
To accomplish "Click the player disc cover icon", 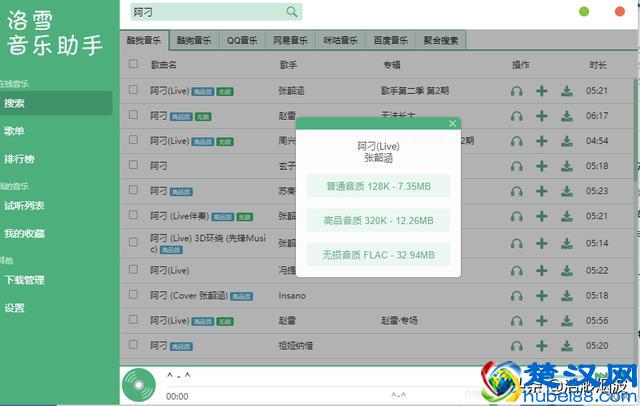I will coord(139,385).
